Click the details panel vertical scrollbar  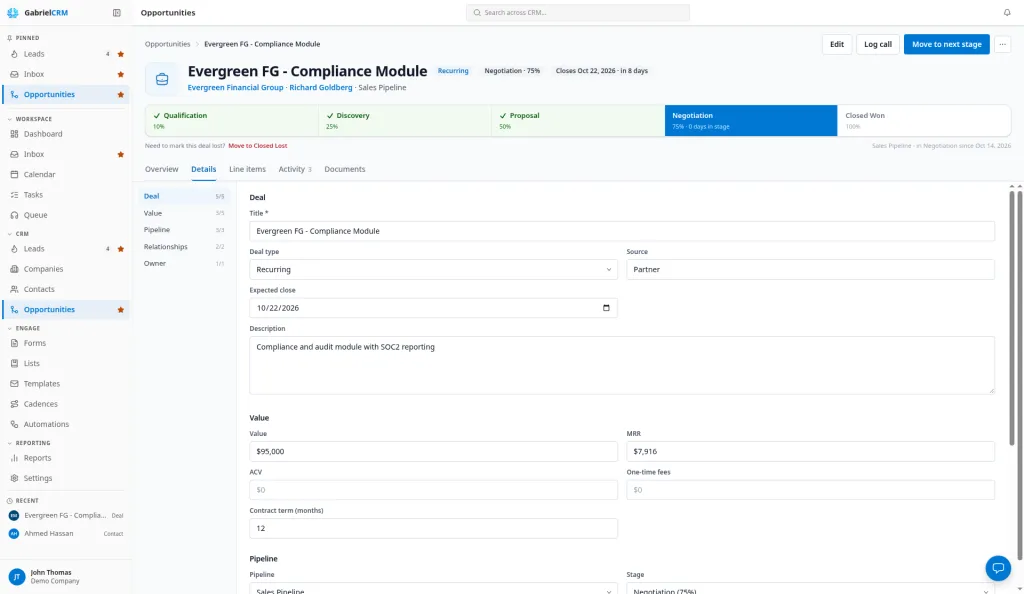click(x=1012, y=318)
